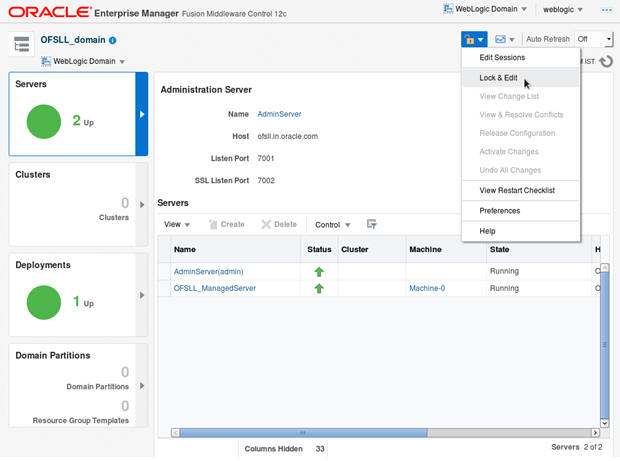Click the Create button

tap(227, 224)
